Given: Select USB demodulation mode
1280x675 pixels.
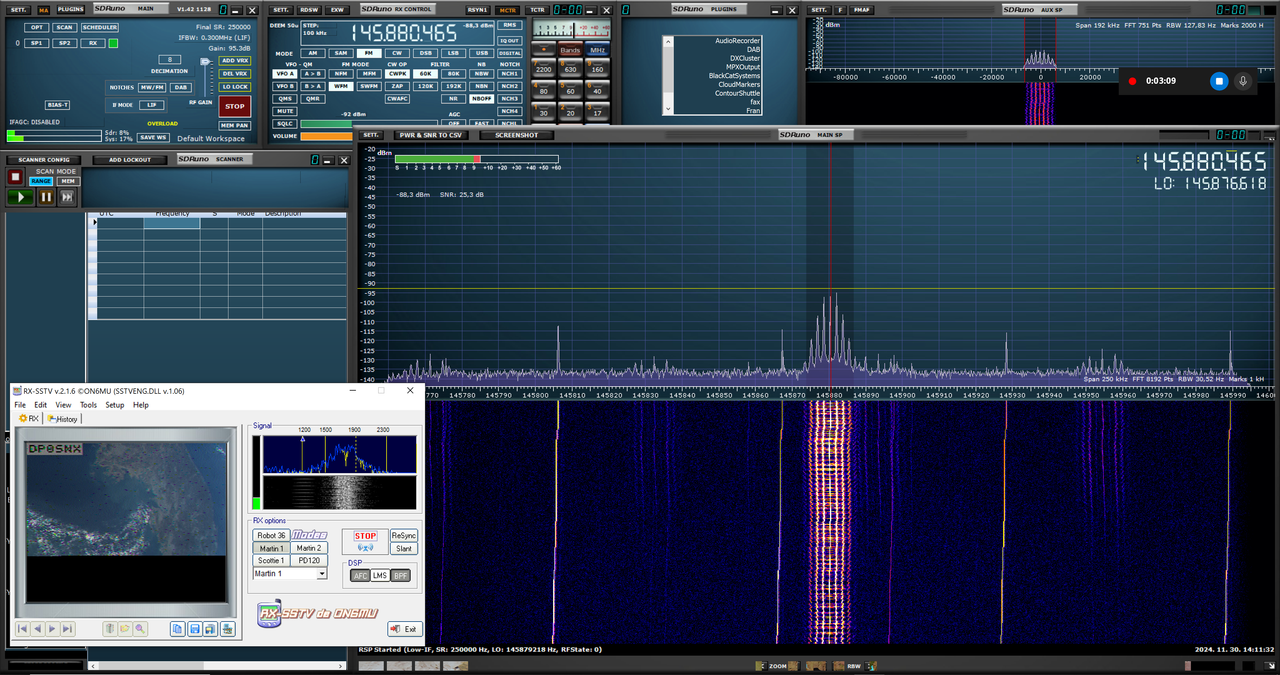Looking at the screenshot, I should tap(481, 53).
